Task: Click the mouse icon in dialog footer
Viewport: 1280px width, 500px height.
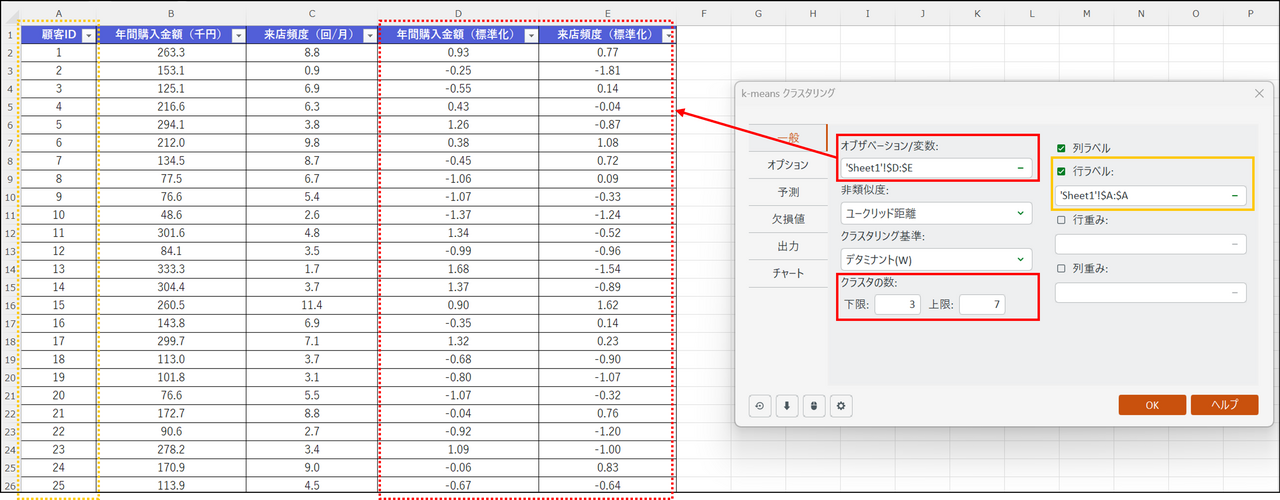Action: tap(814, 405)
